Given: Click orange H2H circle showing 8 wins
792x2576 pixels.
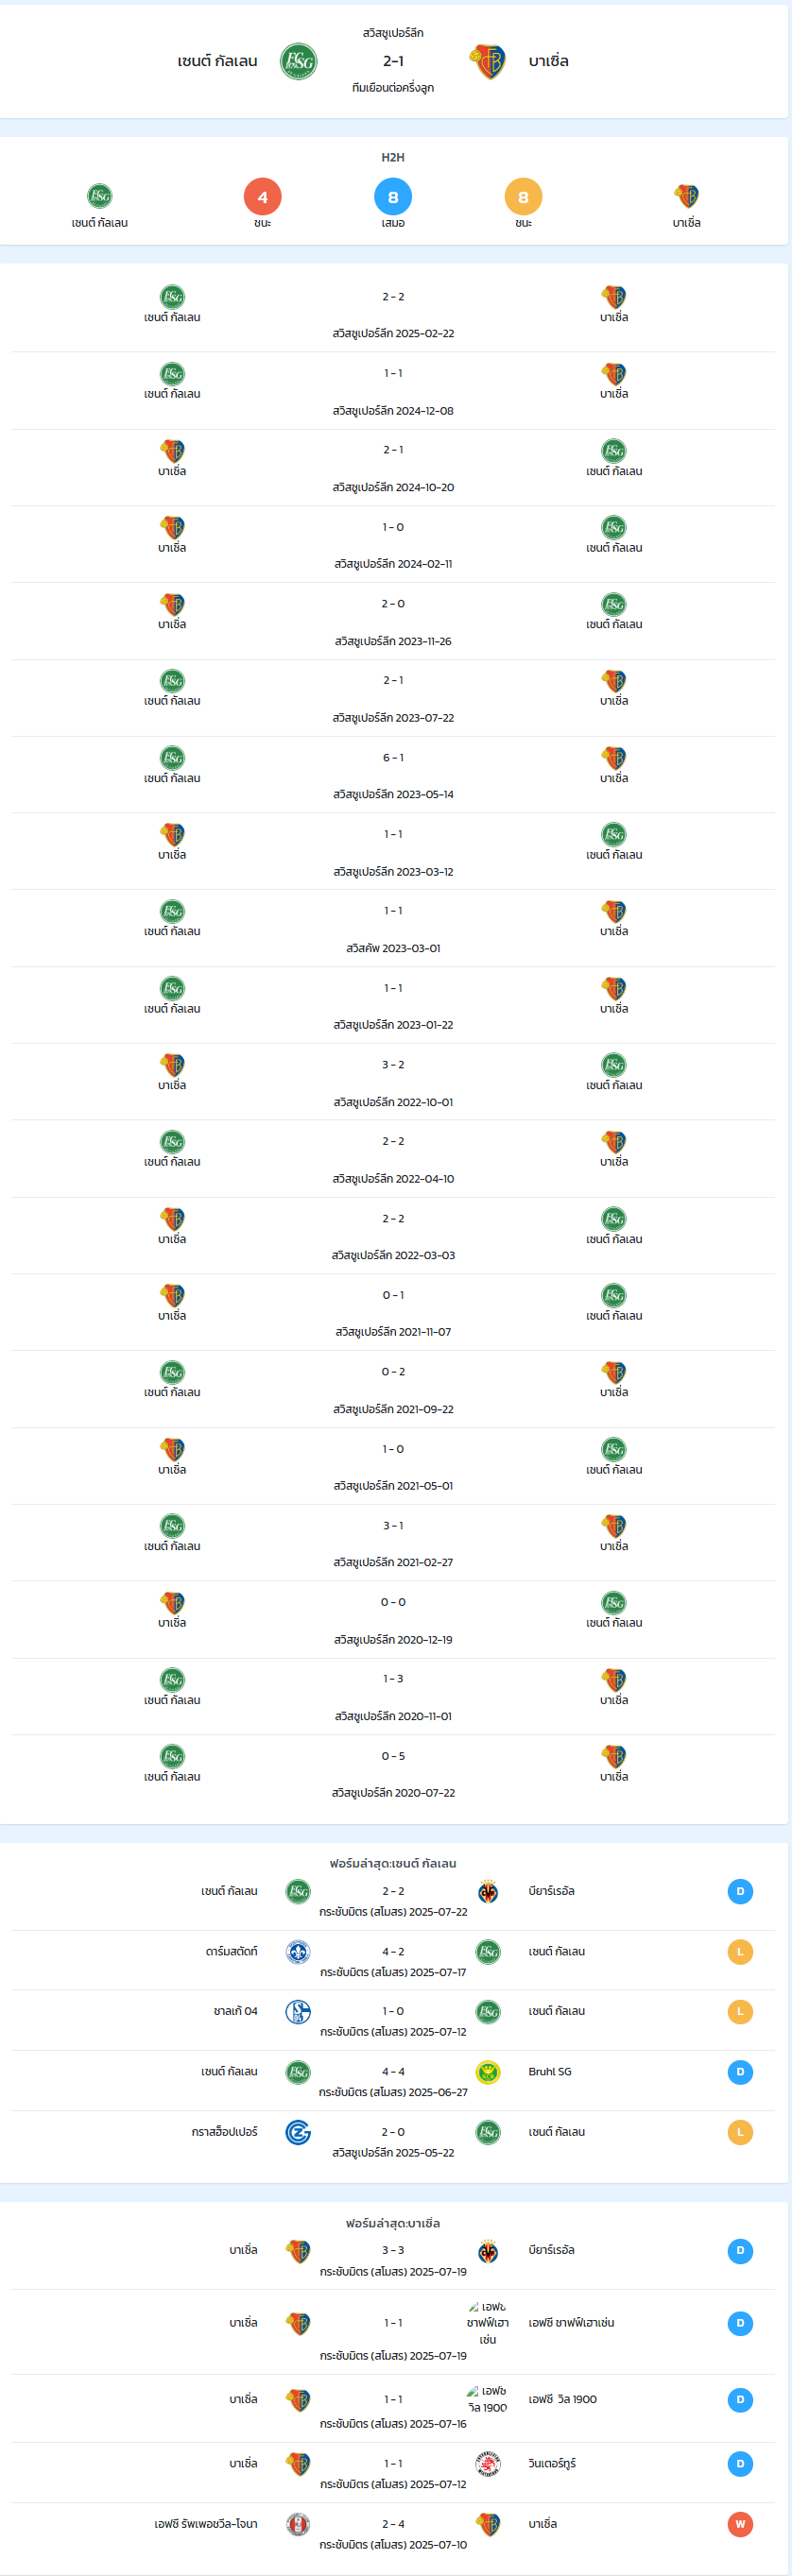Looking at the screenshot, I should (x=523, y=197).
